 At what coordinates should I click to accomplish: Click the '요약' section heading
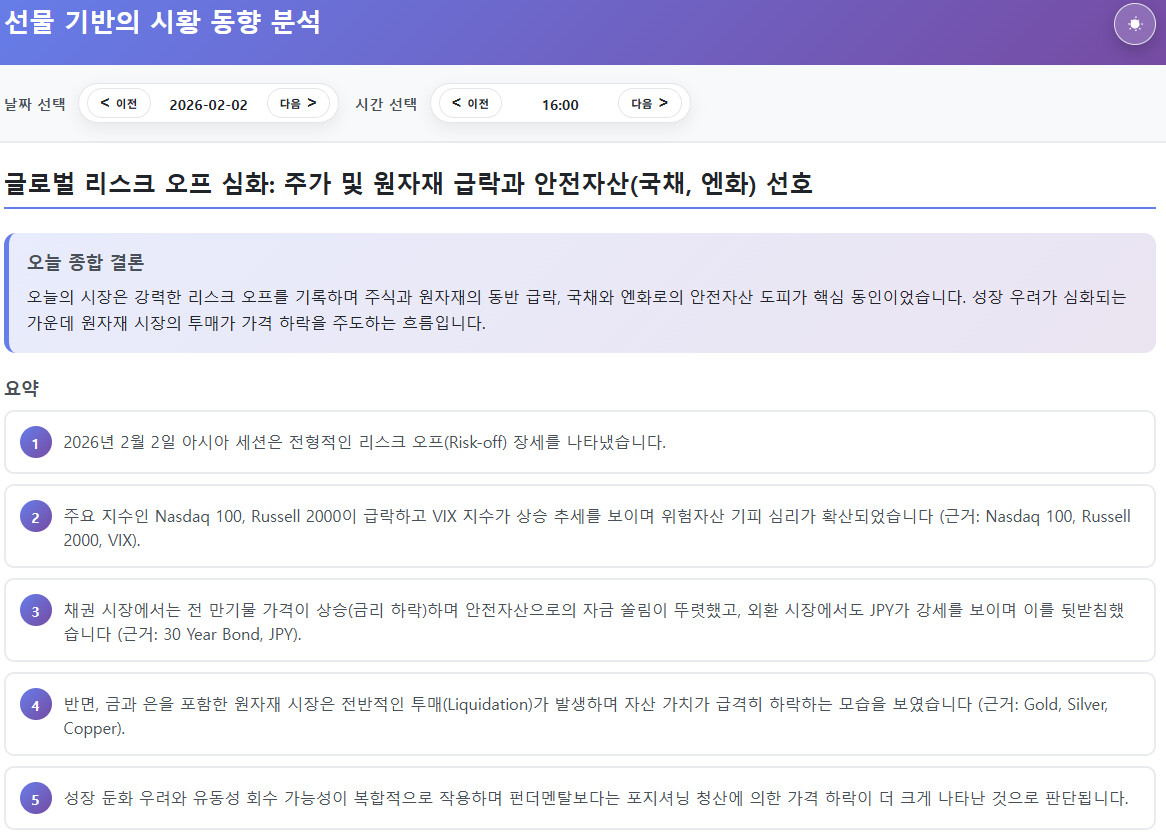22,388
